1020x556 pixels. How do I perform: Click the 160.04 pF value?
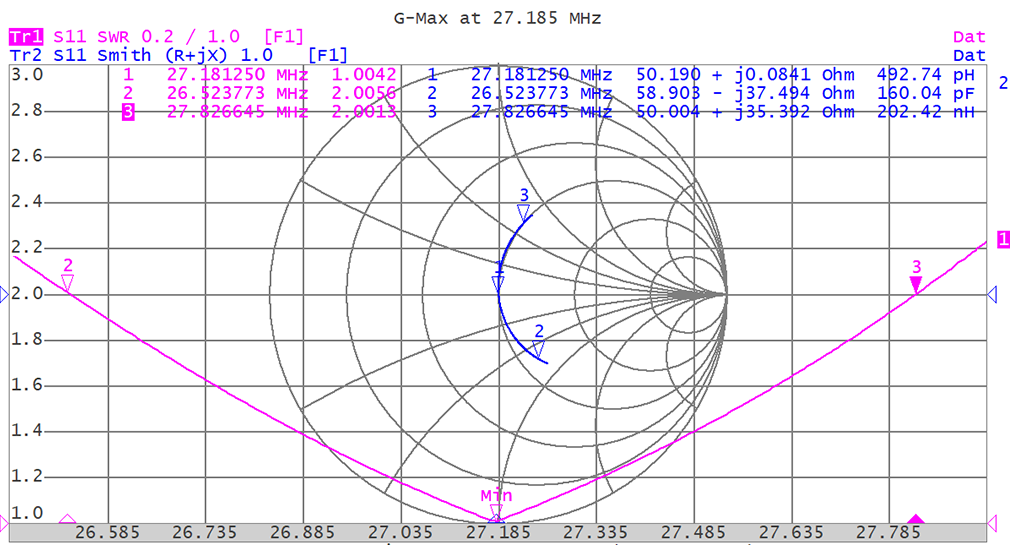[926, 93]
